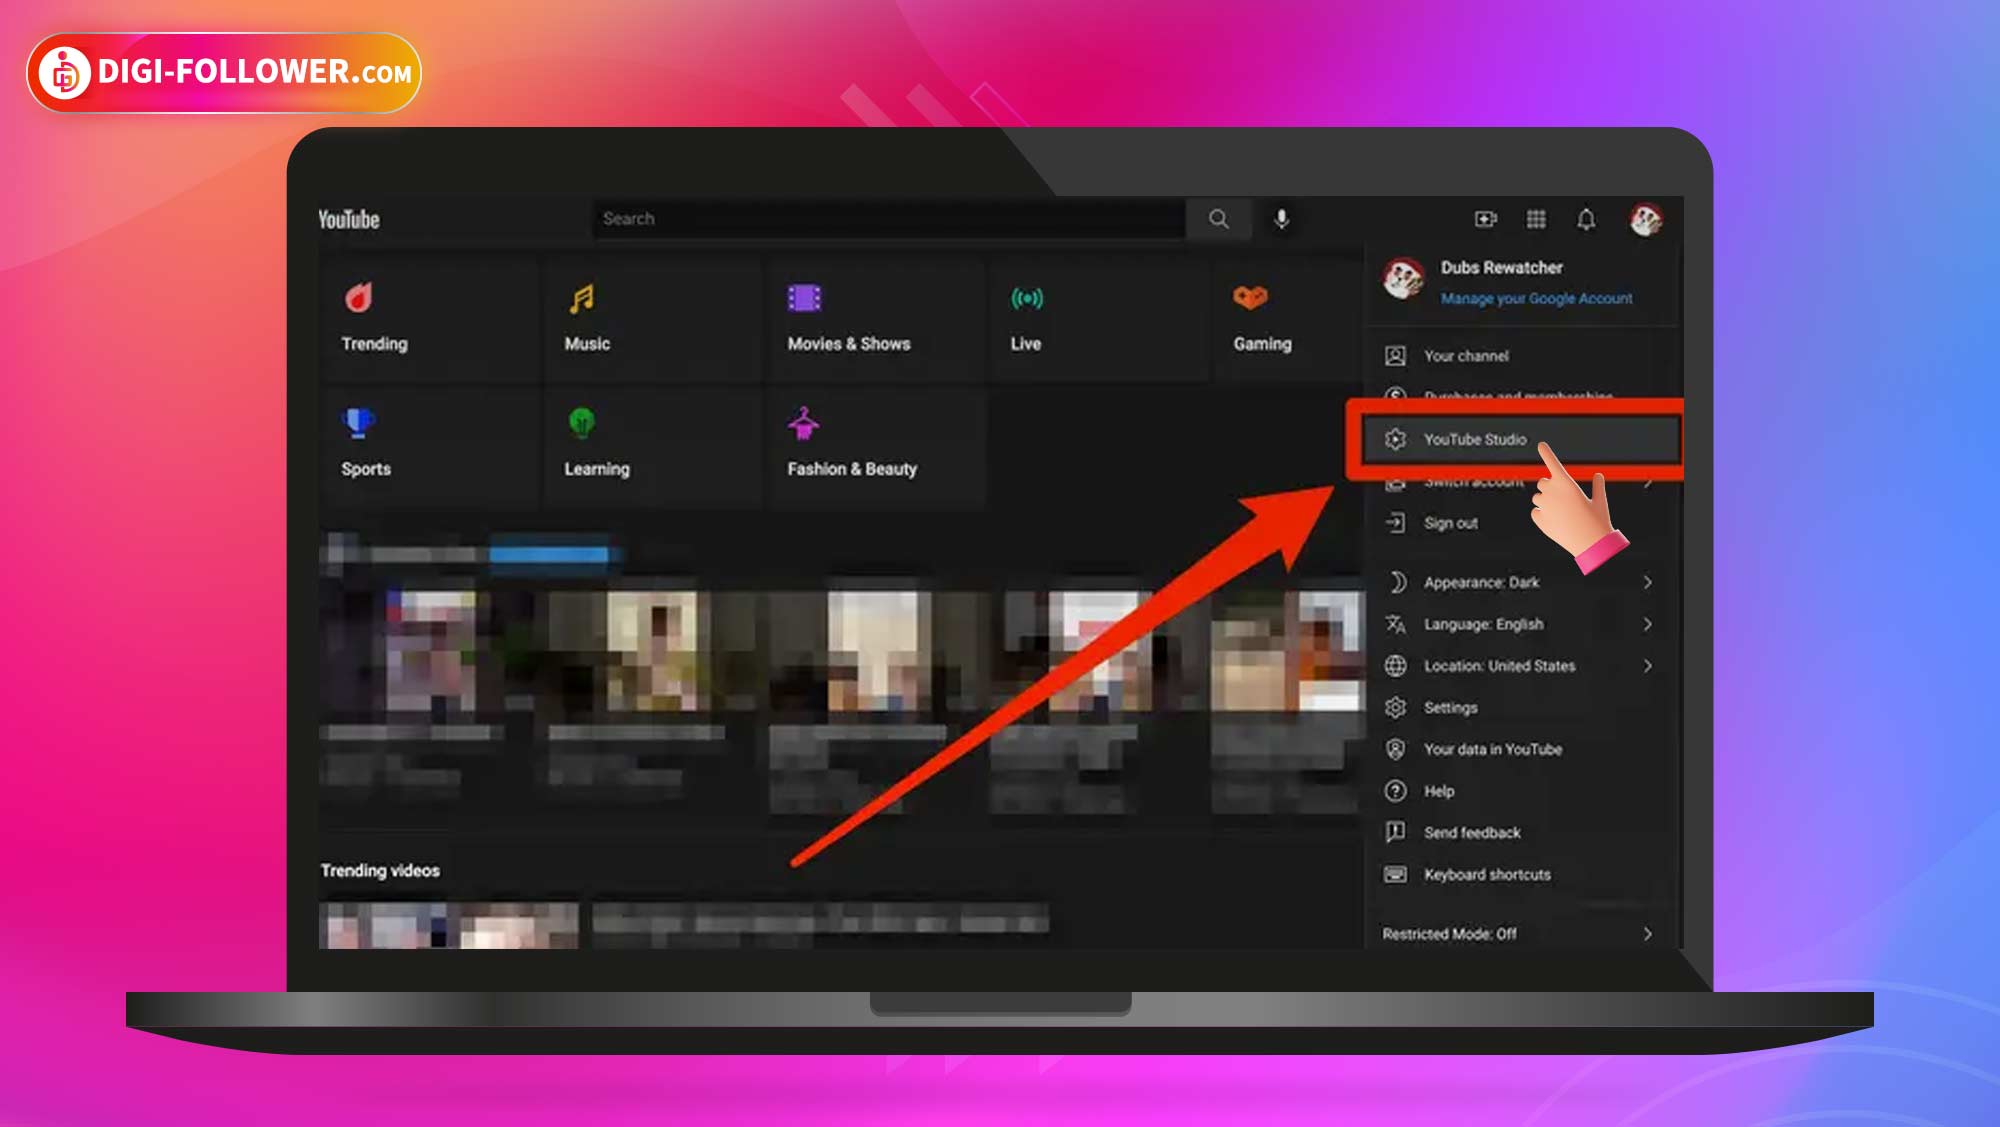Select Sign out menu option
The width and height of the screenshot is (2000, 1127).
click(1452, 522)
